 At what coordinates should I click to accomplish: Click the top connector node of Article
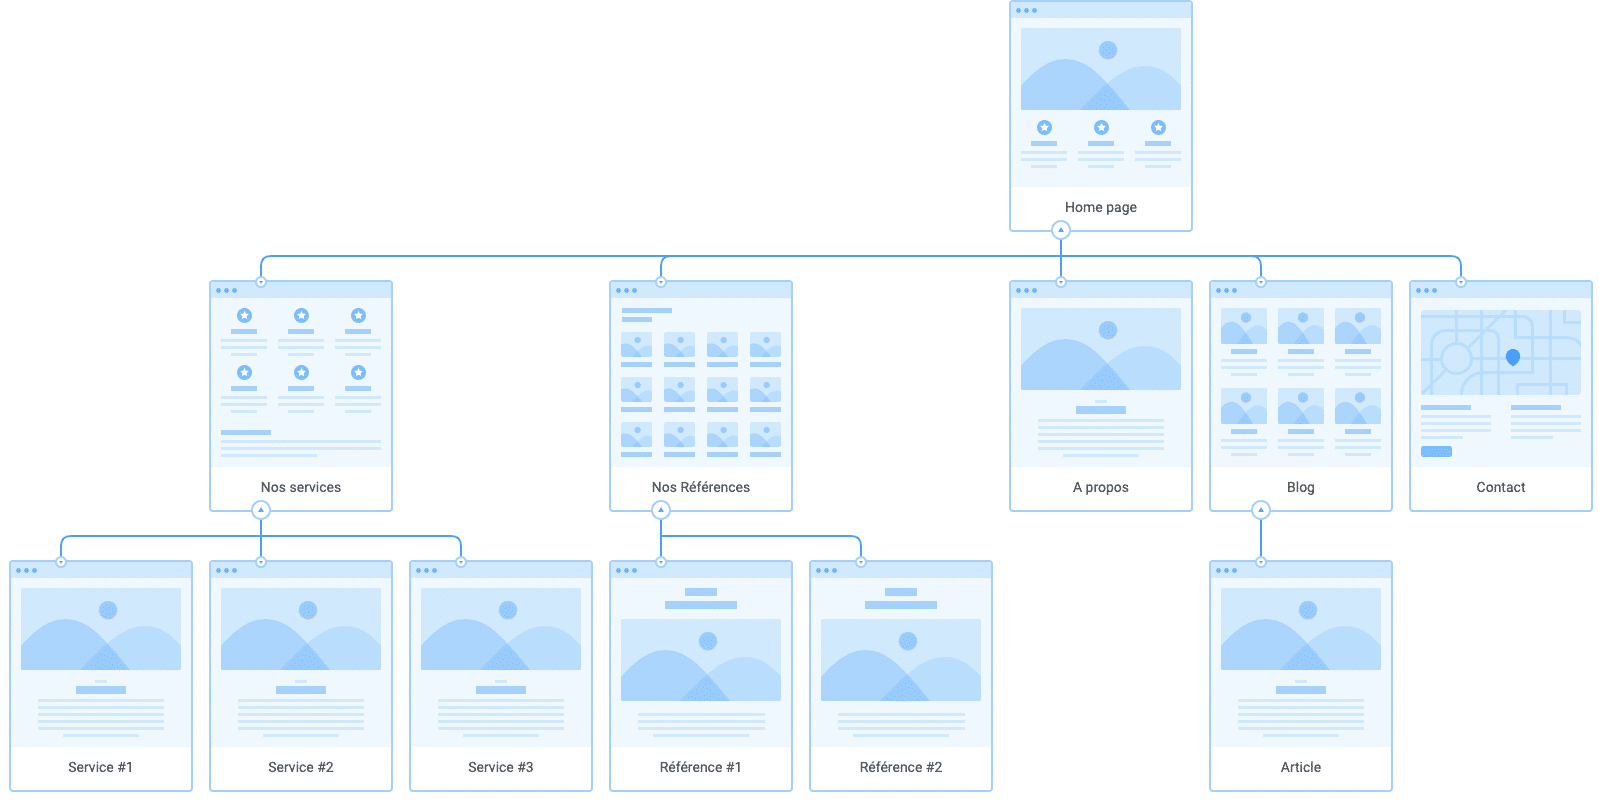tap(1261, 562)
